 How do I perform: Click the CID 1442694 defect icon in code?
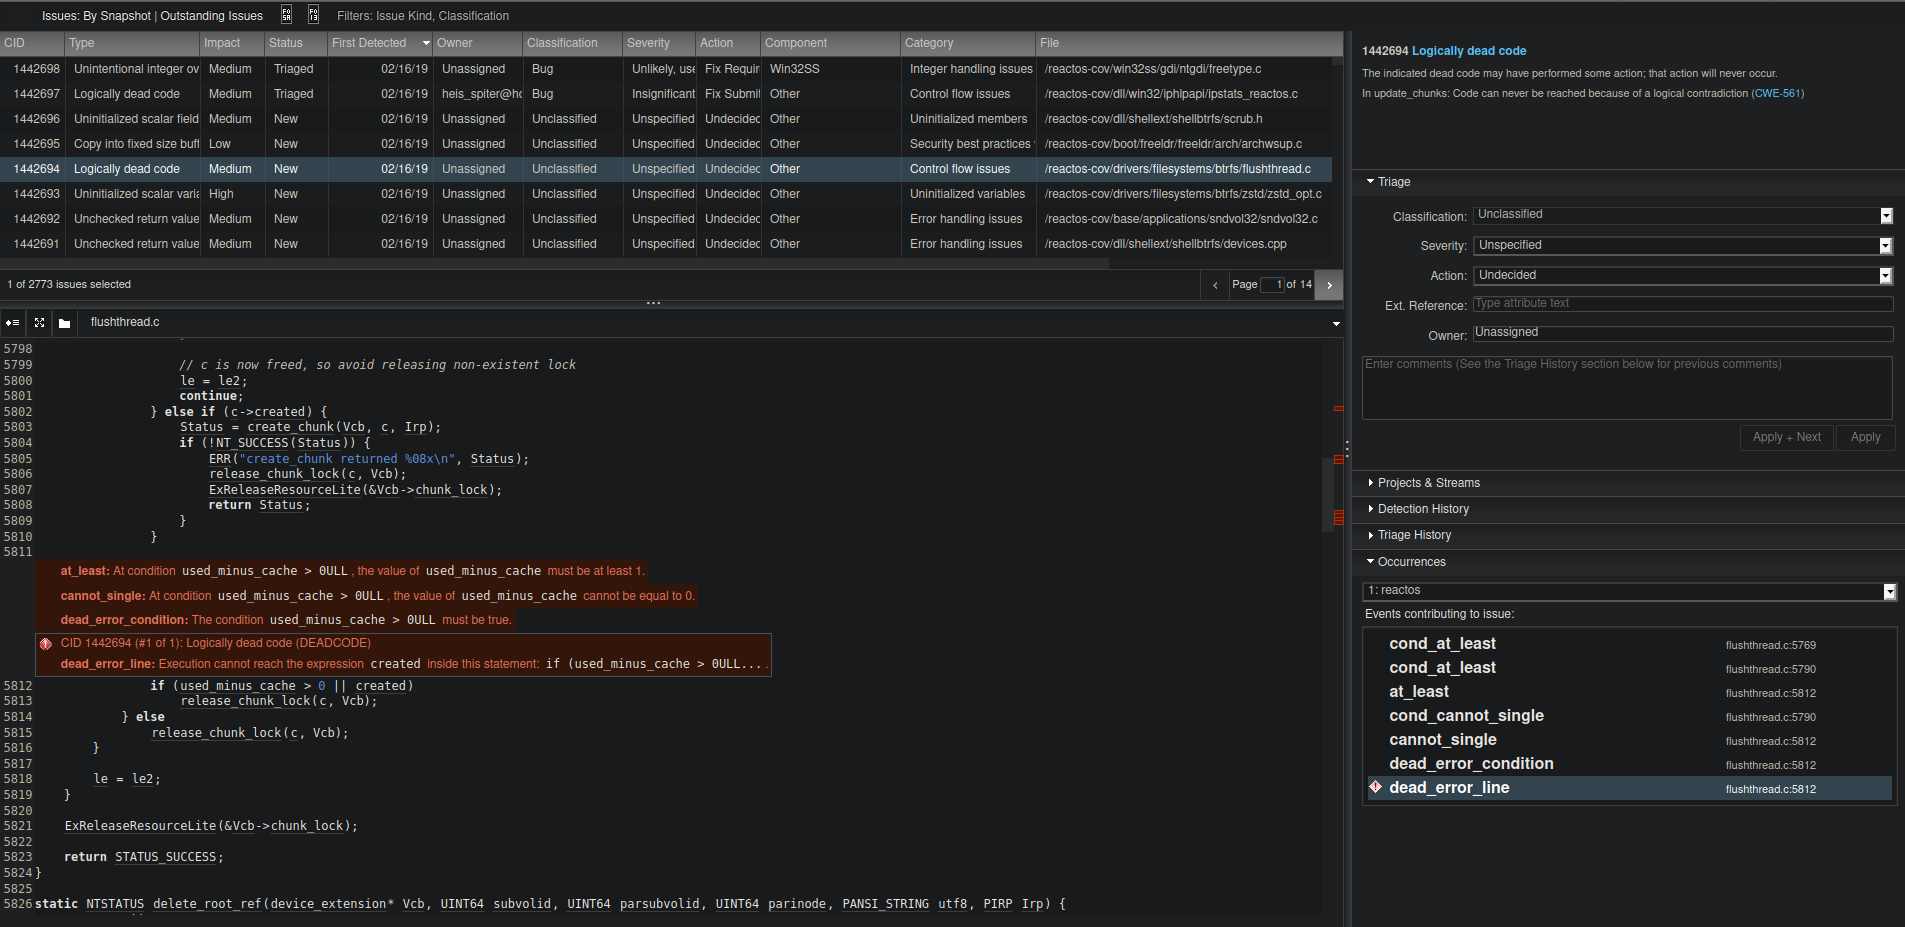click(46, 643)
